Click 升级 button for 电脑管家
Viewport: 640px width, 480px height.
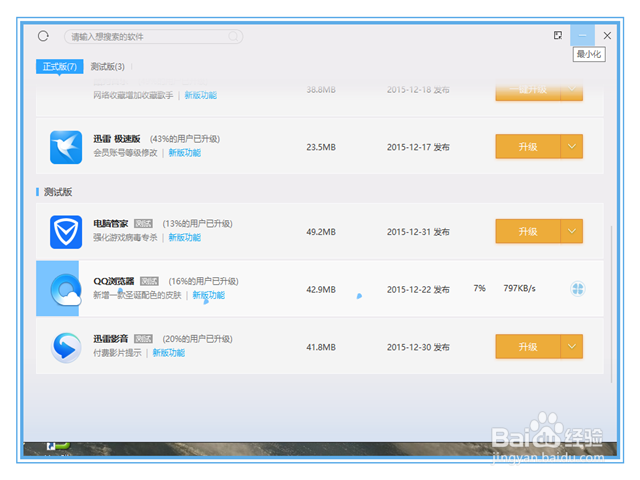528,231
